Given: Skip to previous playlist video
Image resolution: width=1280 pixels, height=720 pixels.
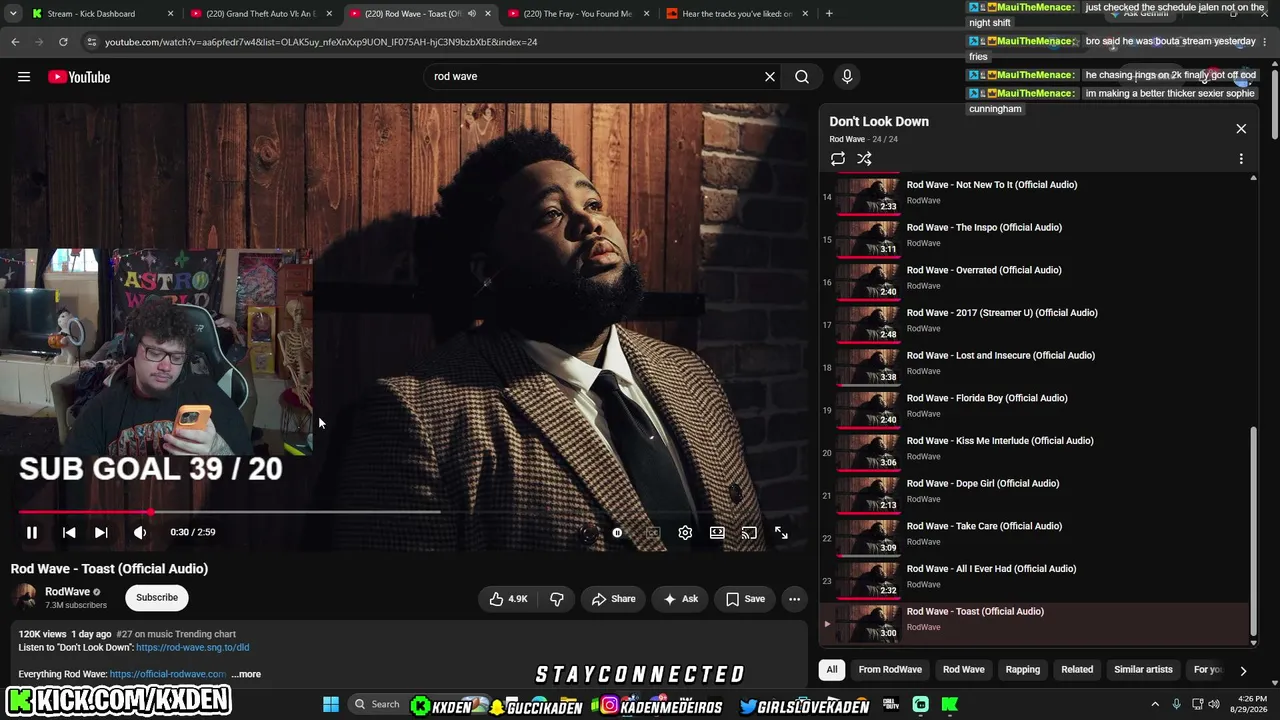Looking at the screenshot, I should [69, 533].
